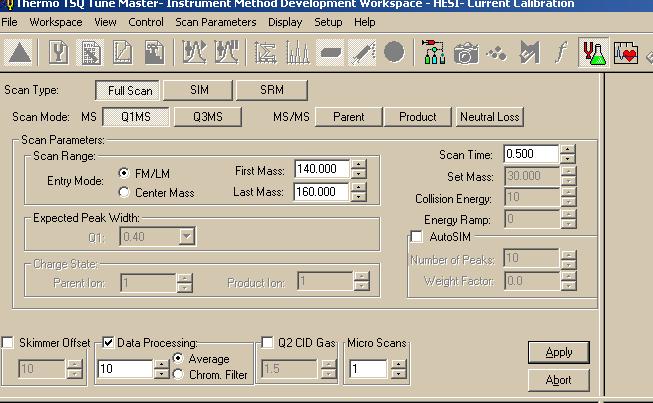653x403 pixels.
Task: Decrease Micro Scans with down arrow
Action: tap(399, 373)
